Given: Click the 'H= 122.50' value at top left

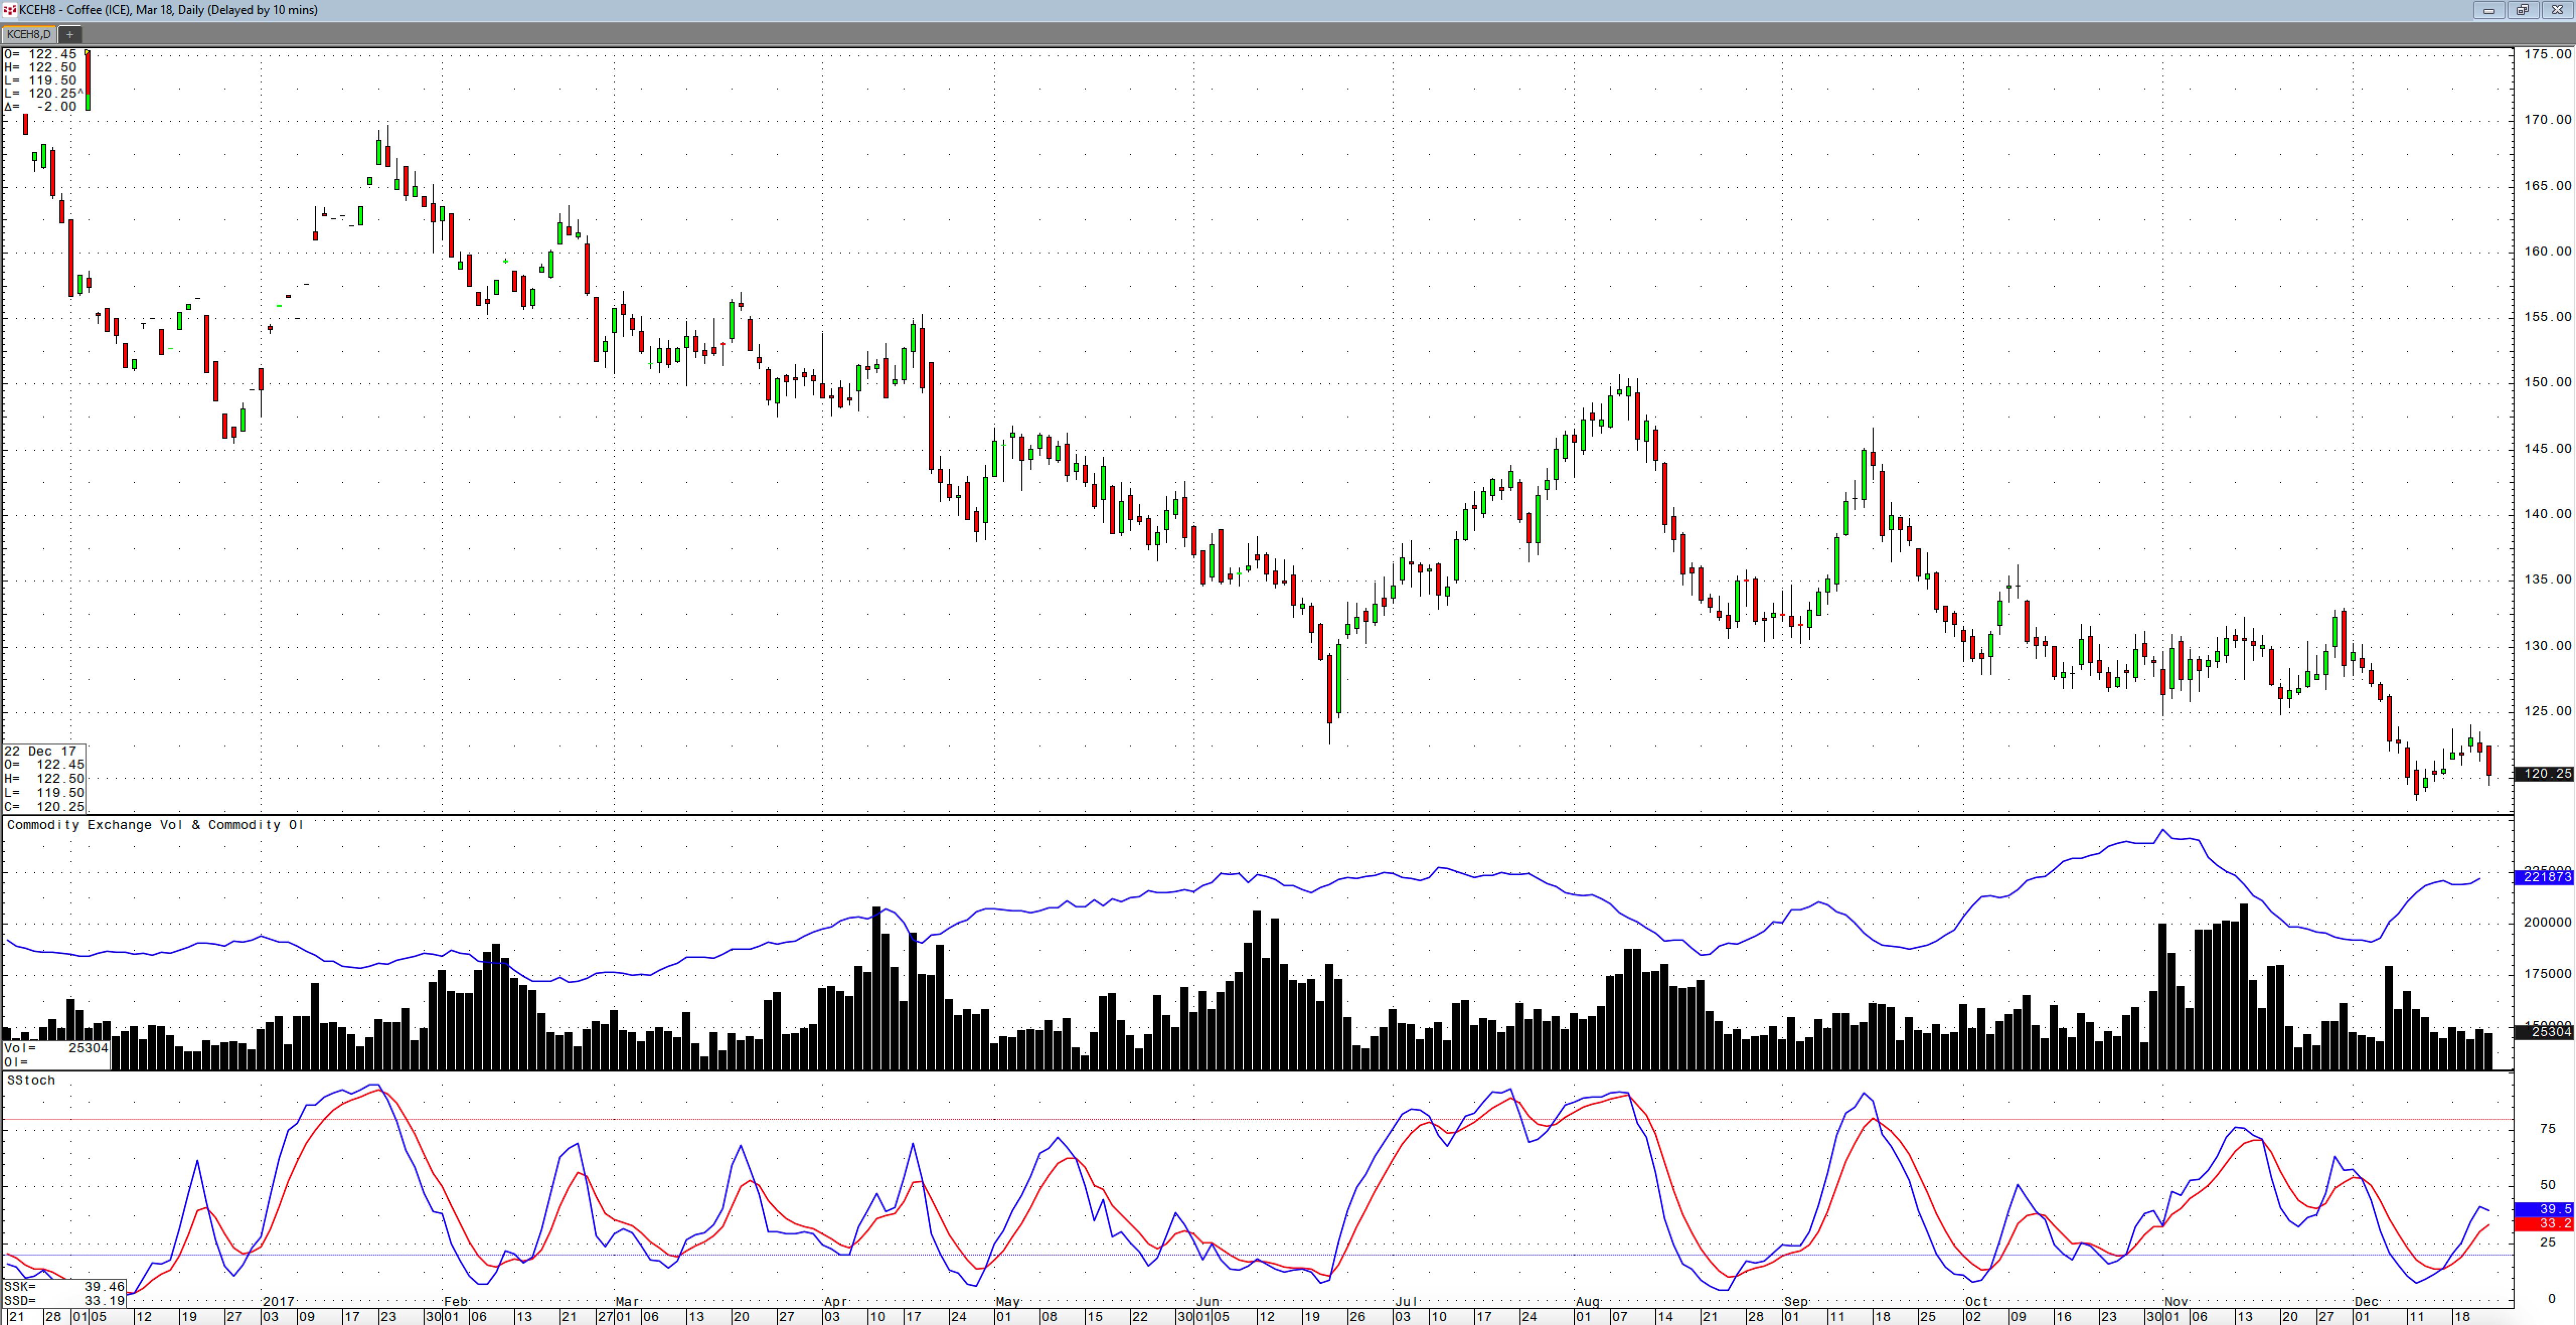Looking at the screenshot, I should click(x=40, y=67).
